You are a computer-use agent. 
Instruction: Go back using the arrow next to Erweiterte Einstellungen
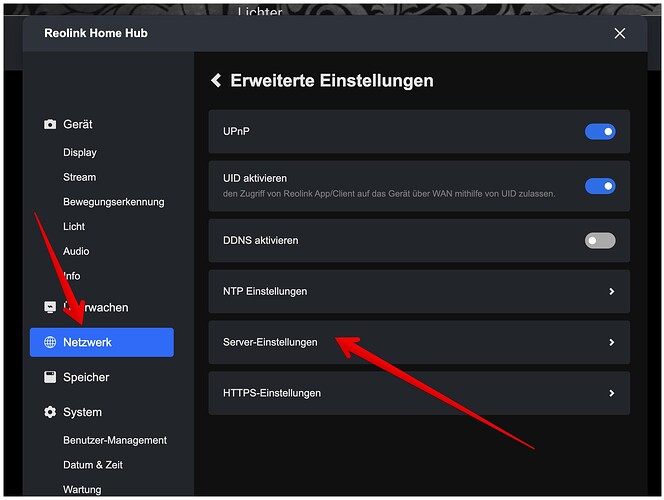(x=216, y=80)
